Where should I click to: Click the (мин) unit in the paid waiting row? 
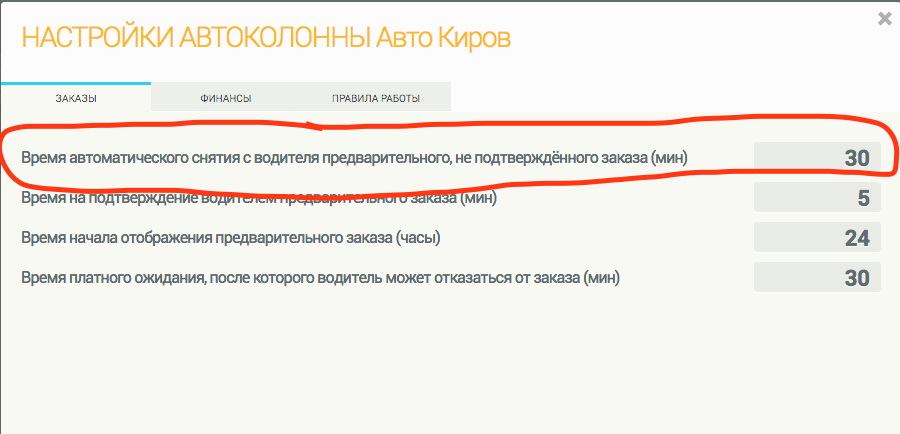pyautogui.click(x=600, y=278)
